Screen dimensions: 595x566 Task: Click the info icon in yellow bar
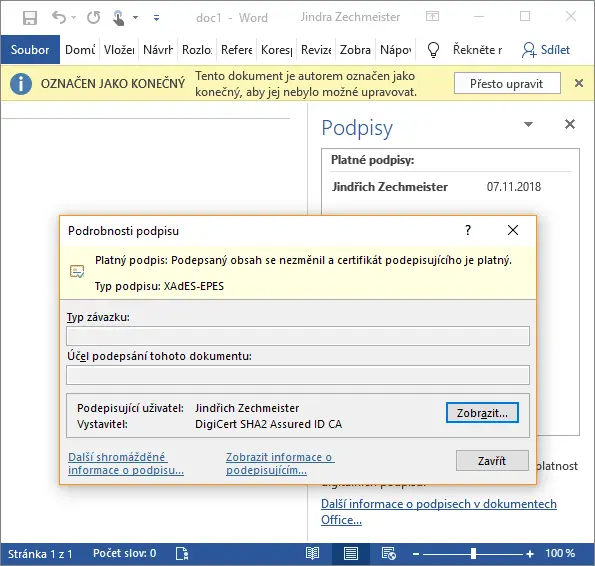(x=21, y=83)
